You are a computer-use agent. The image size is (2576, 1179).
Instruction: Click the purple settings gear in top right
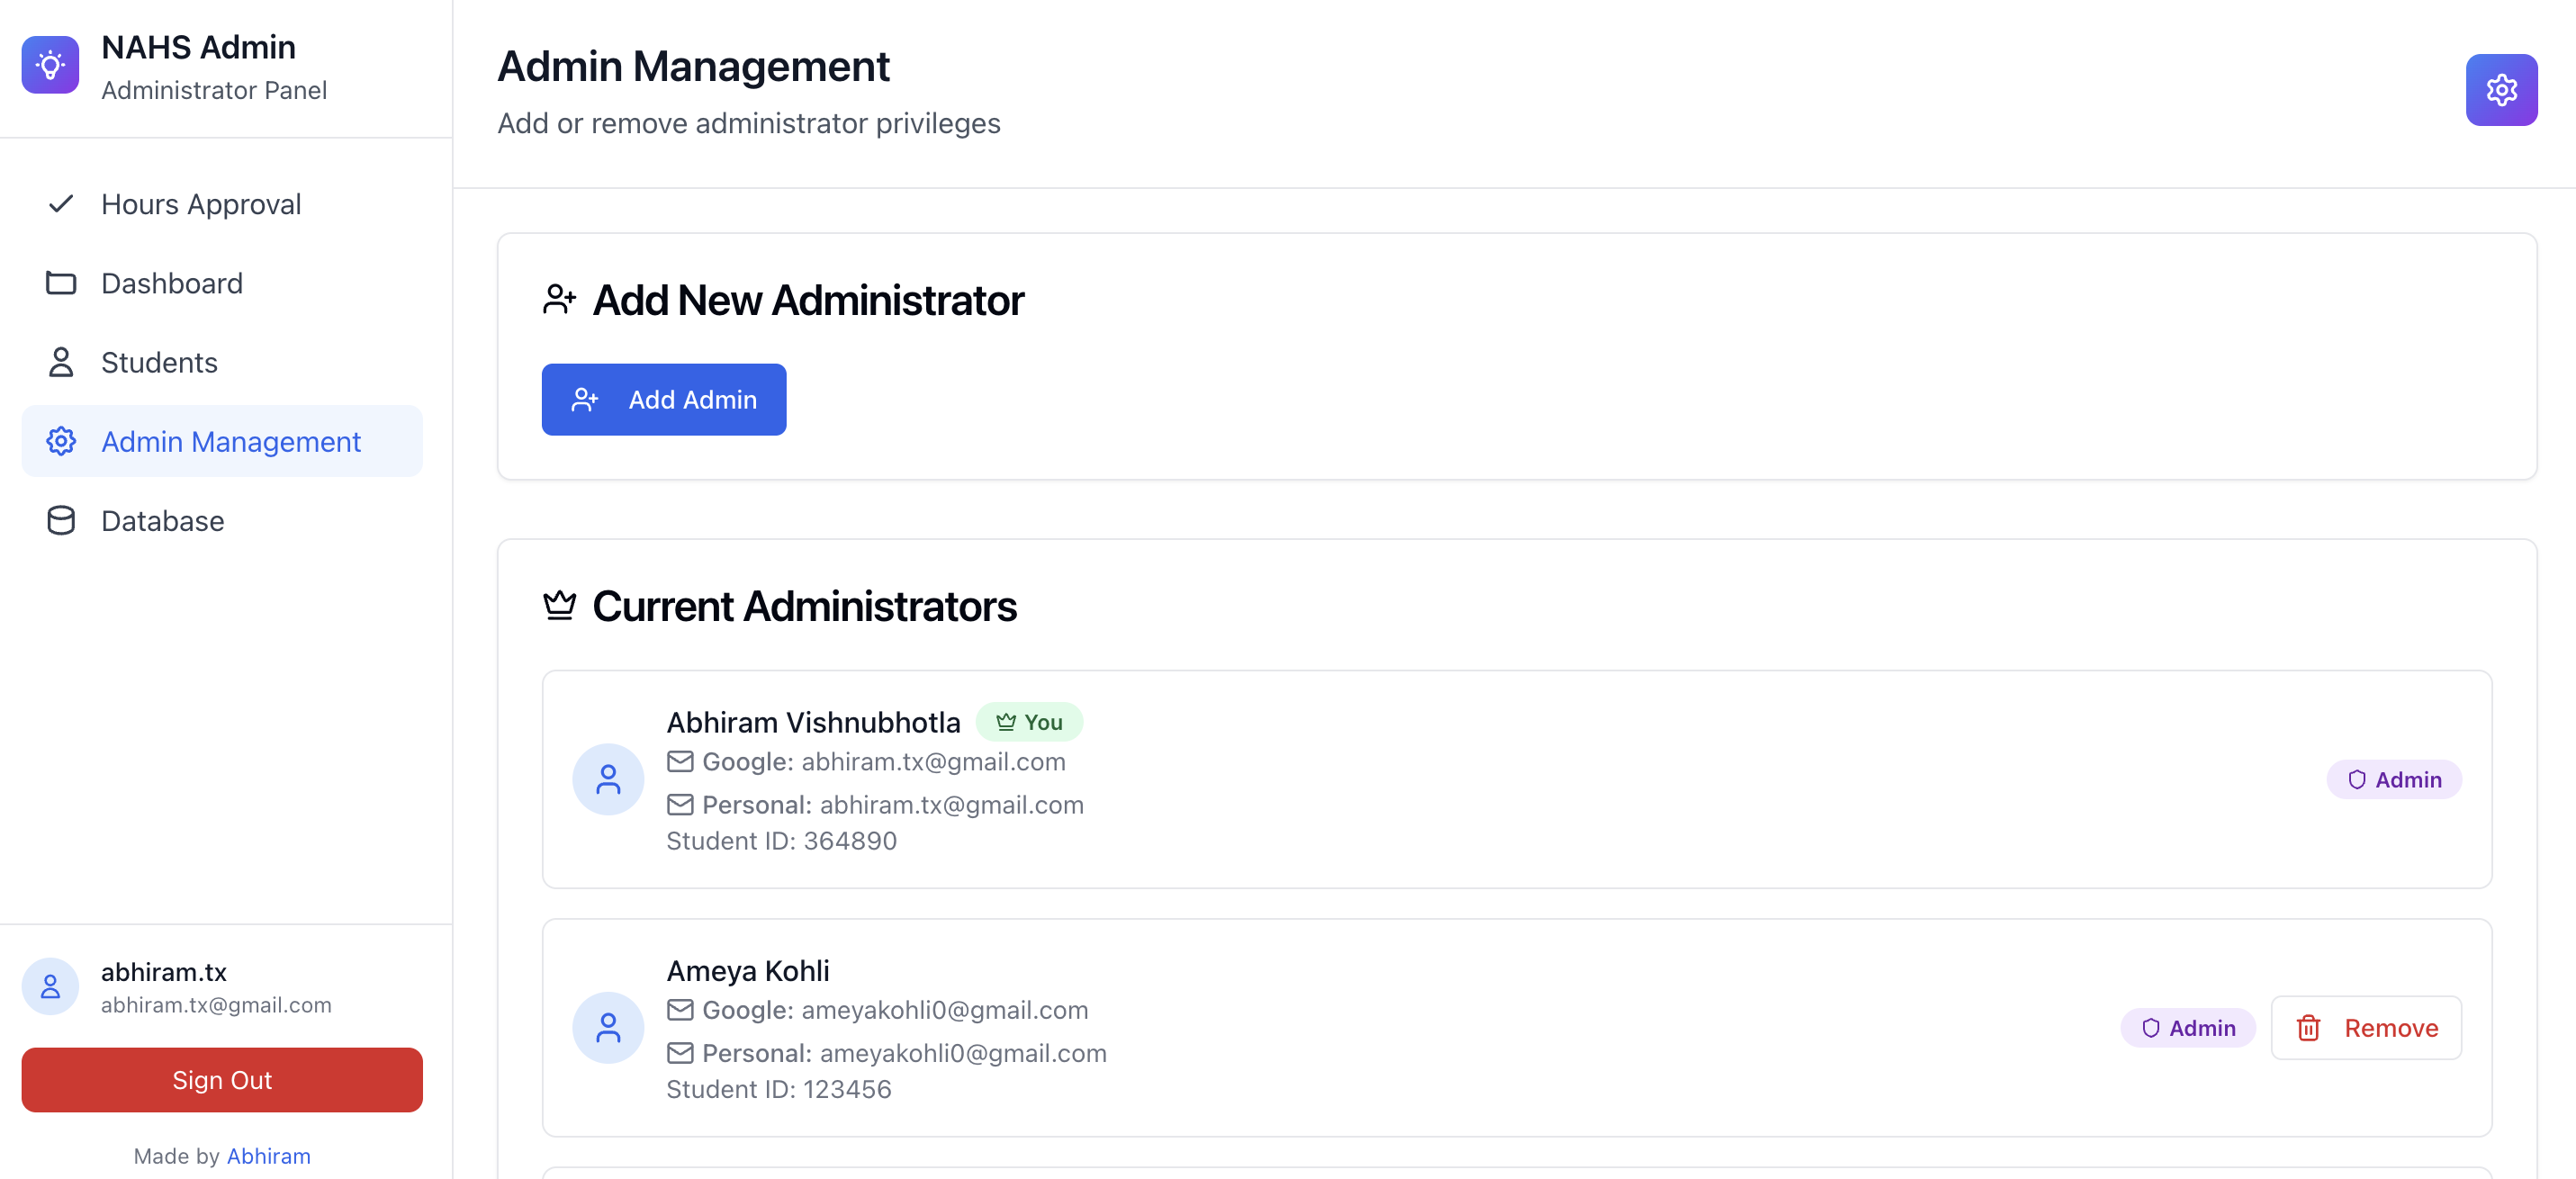pyautogui.click(x=2501, y=90)
